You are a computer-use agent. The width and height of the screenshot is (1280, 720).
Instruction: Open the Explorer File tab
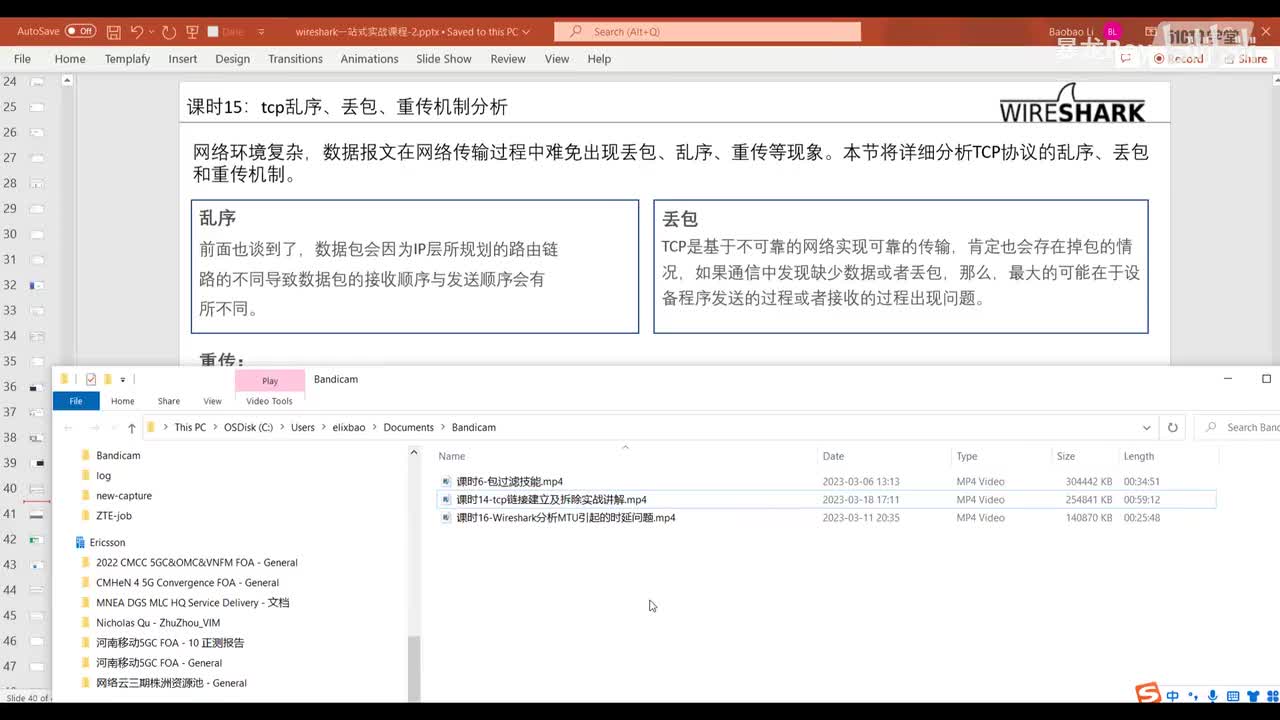coord(76,401)
